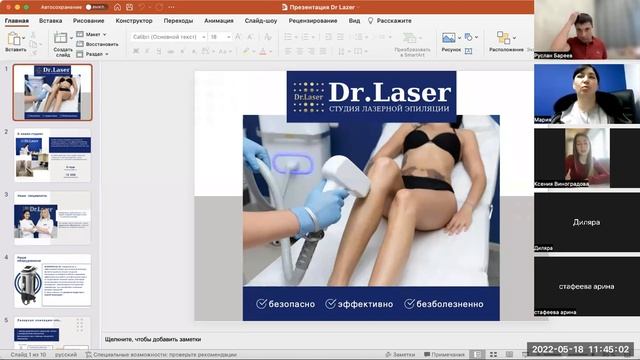The height and width of the screenshot is (360, 640).
Task: Select justify text alignment
Action: [x=323, y=51]
